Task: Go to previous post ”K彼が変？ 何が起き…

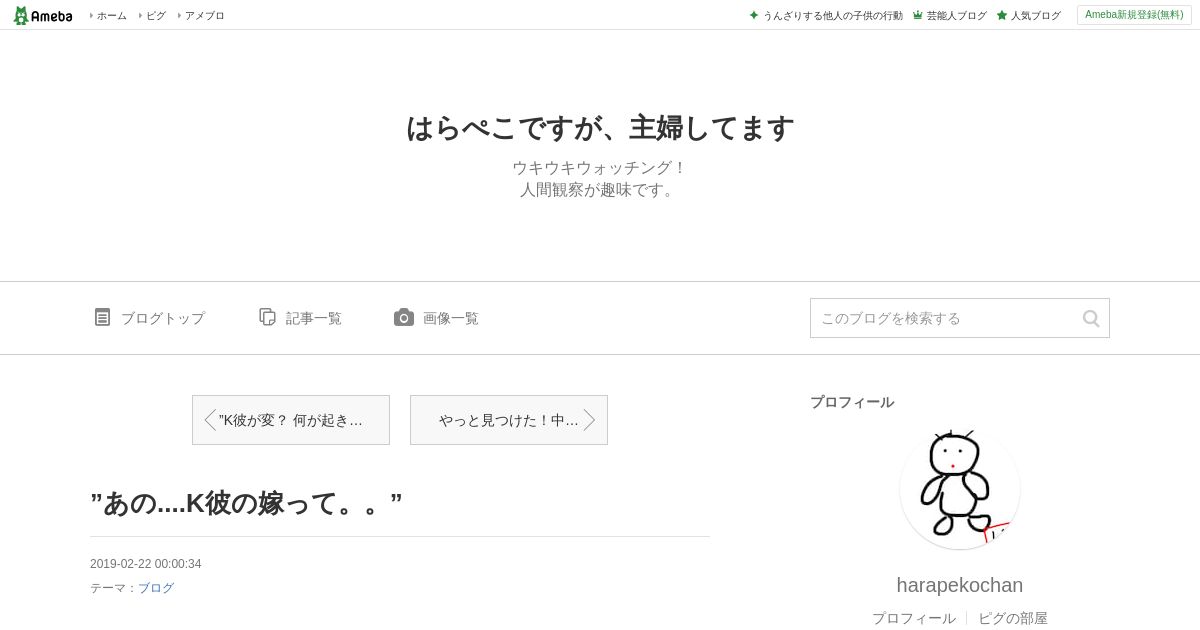Action: [291, 420]
